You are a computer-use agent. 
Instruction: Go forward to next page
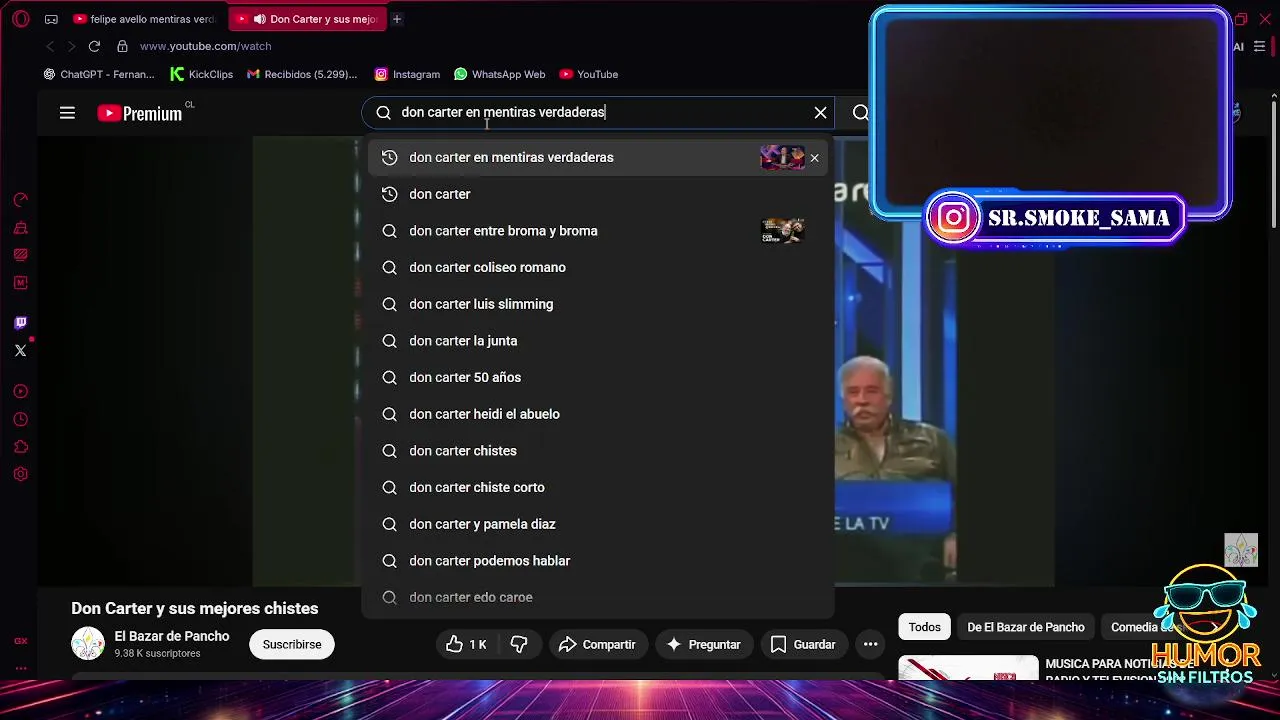coord(71,46)
